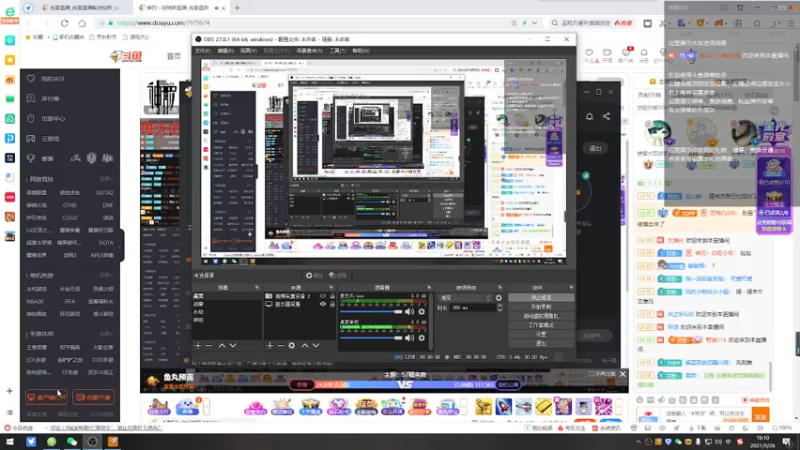The image size is (800, 450).
Task: Collapse the Douyu left sidebar handle
Action: [121, 246]
